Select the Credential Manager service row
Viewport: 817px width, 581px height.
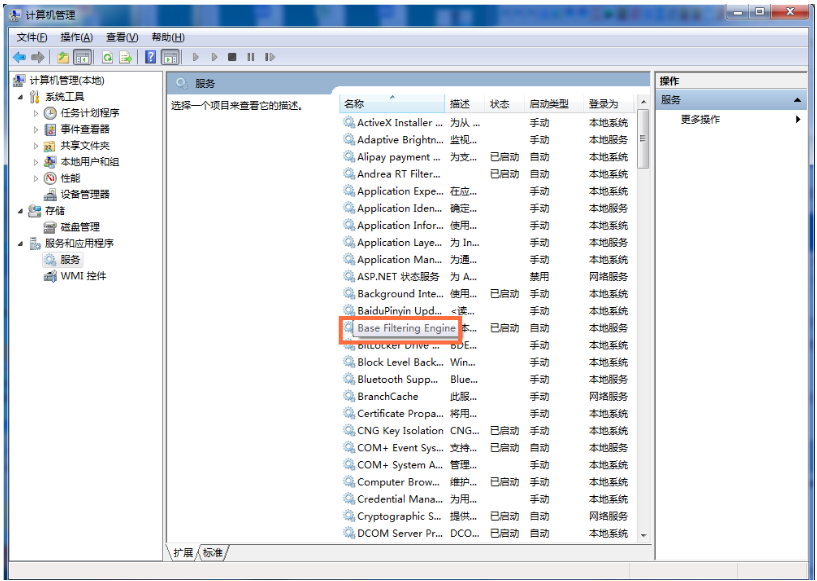487,499
